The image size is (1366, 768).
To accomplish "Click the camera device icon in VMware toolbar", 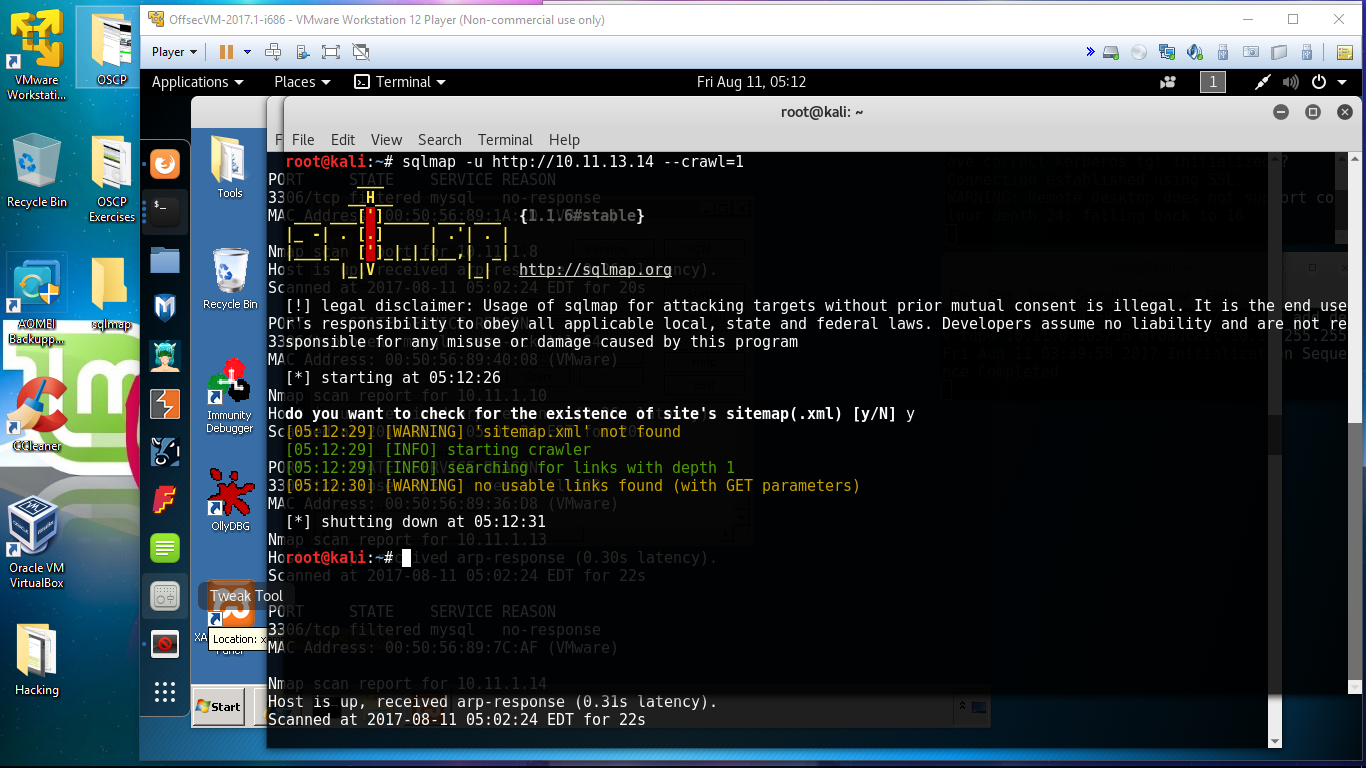I will point(1251,52).
